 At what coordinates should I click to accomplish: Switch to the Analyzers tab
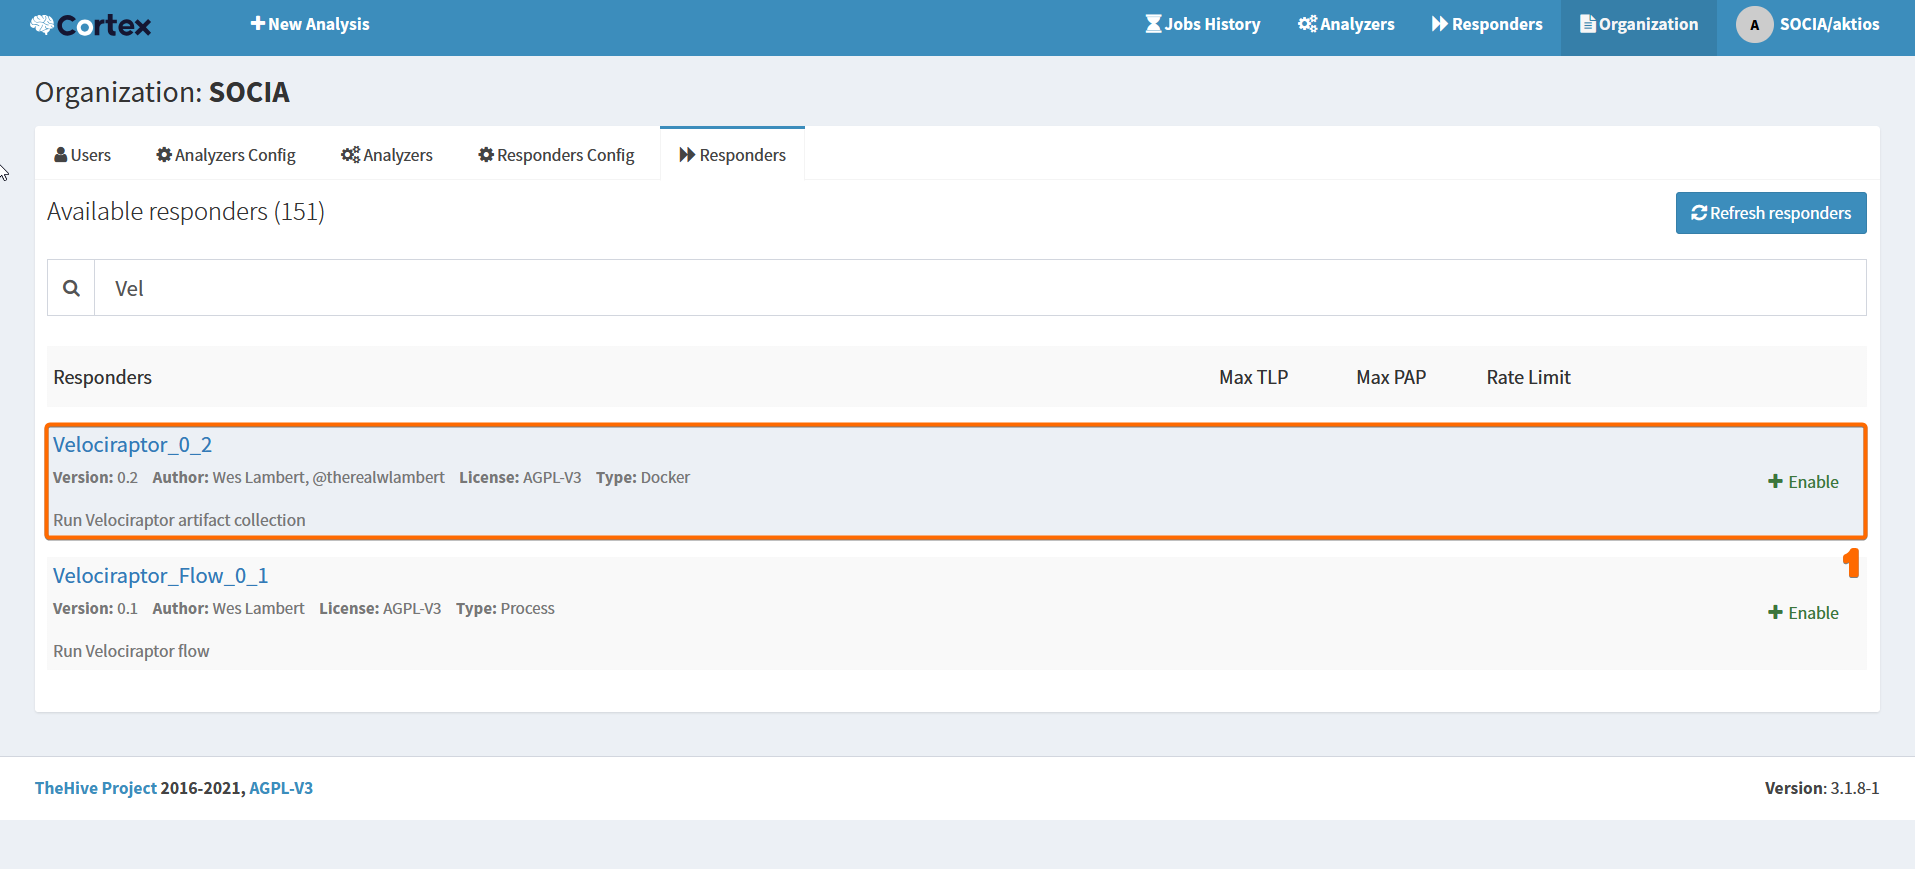[387, 155]
